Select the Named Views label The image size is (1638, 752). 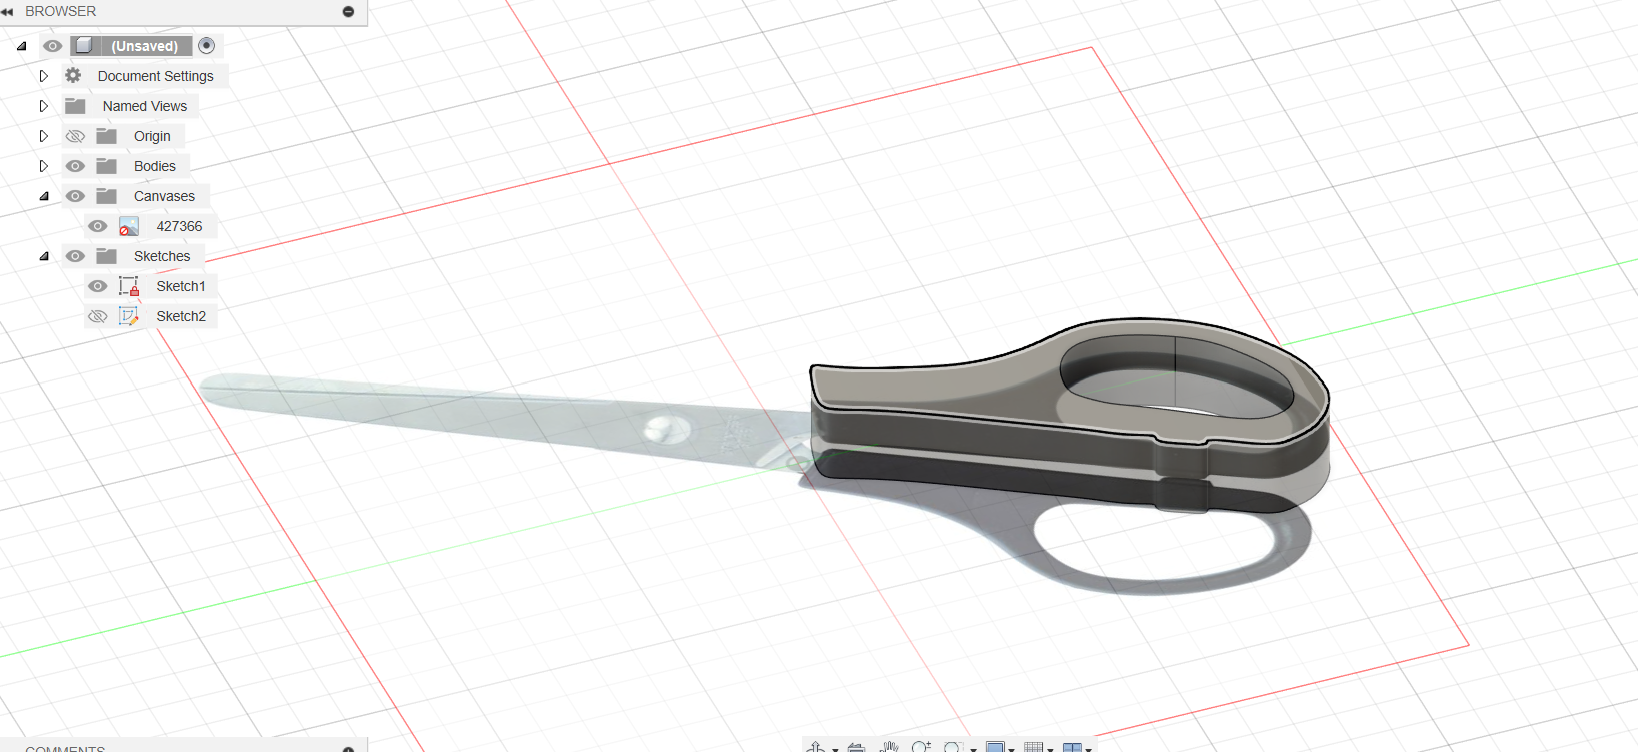145,106
